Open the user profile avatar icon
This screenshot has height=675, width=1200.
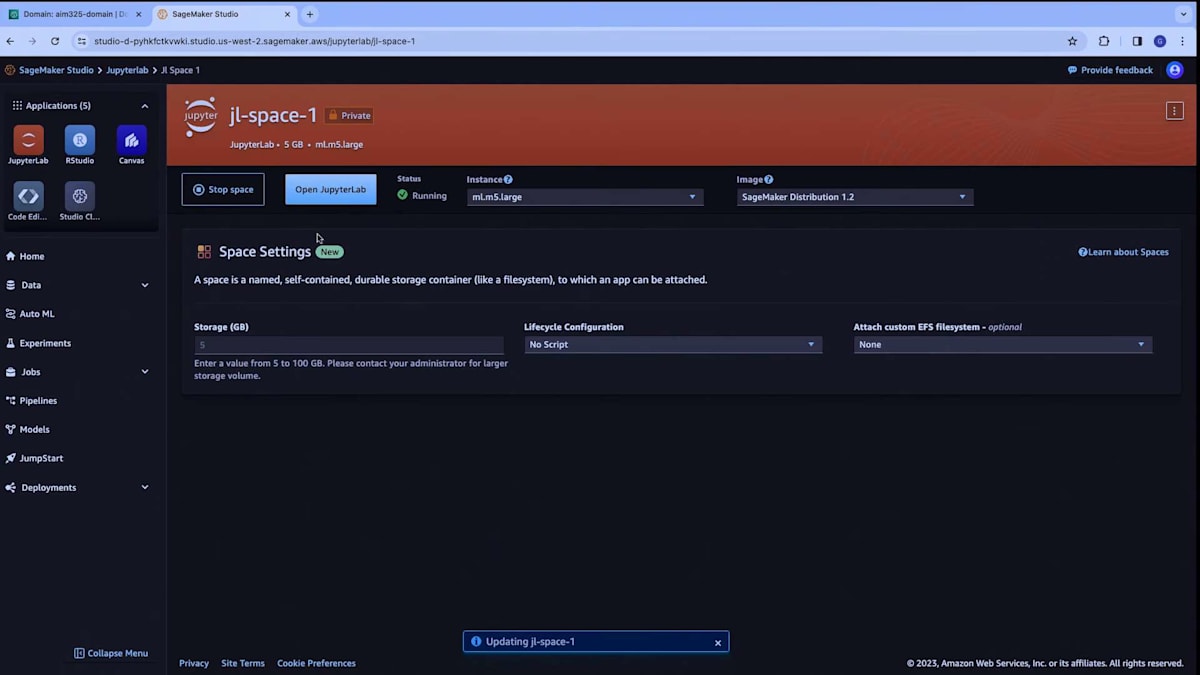click(1175, 70)
